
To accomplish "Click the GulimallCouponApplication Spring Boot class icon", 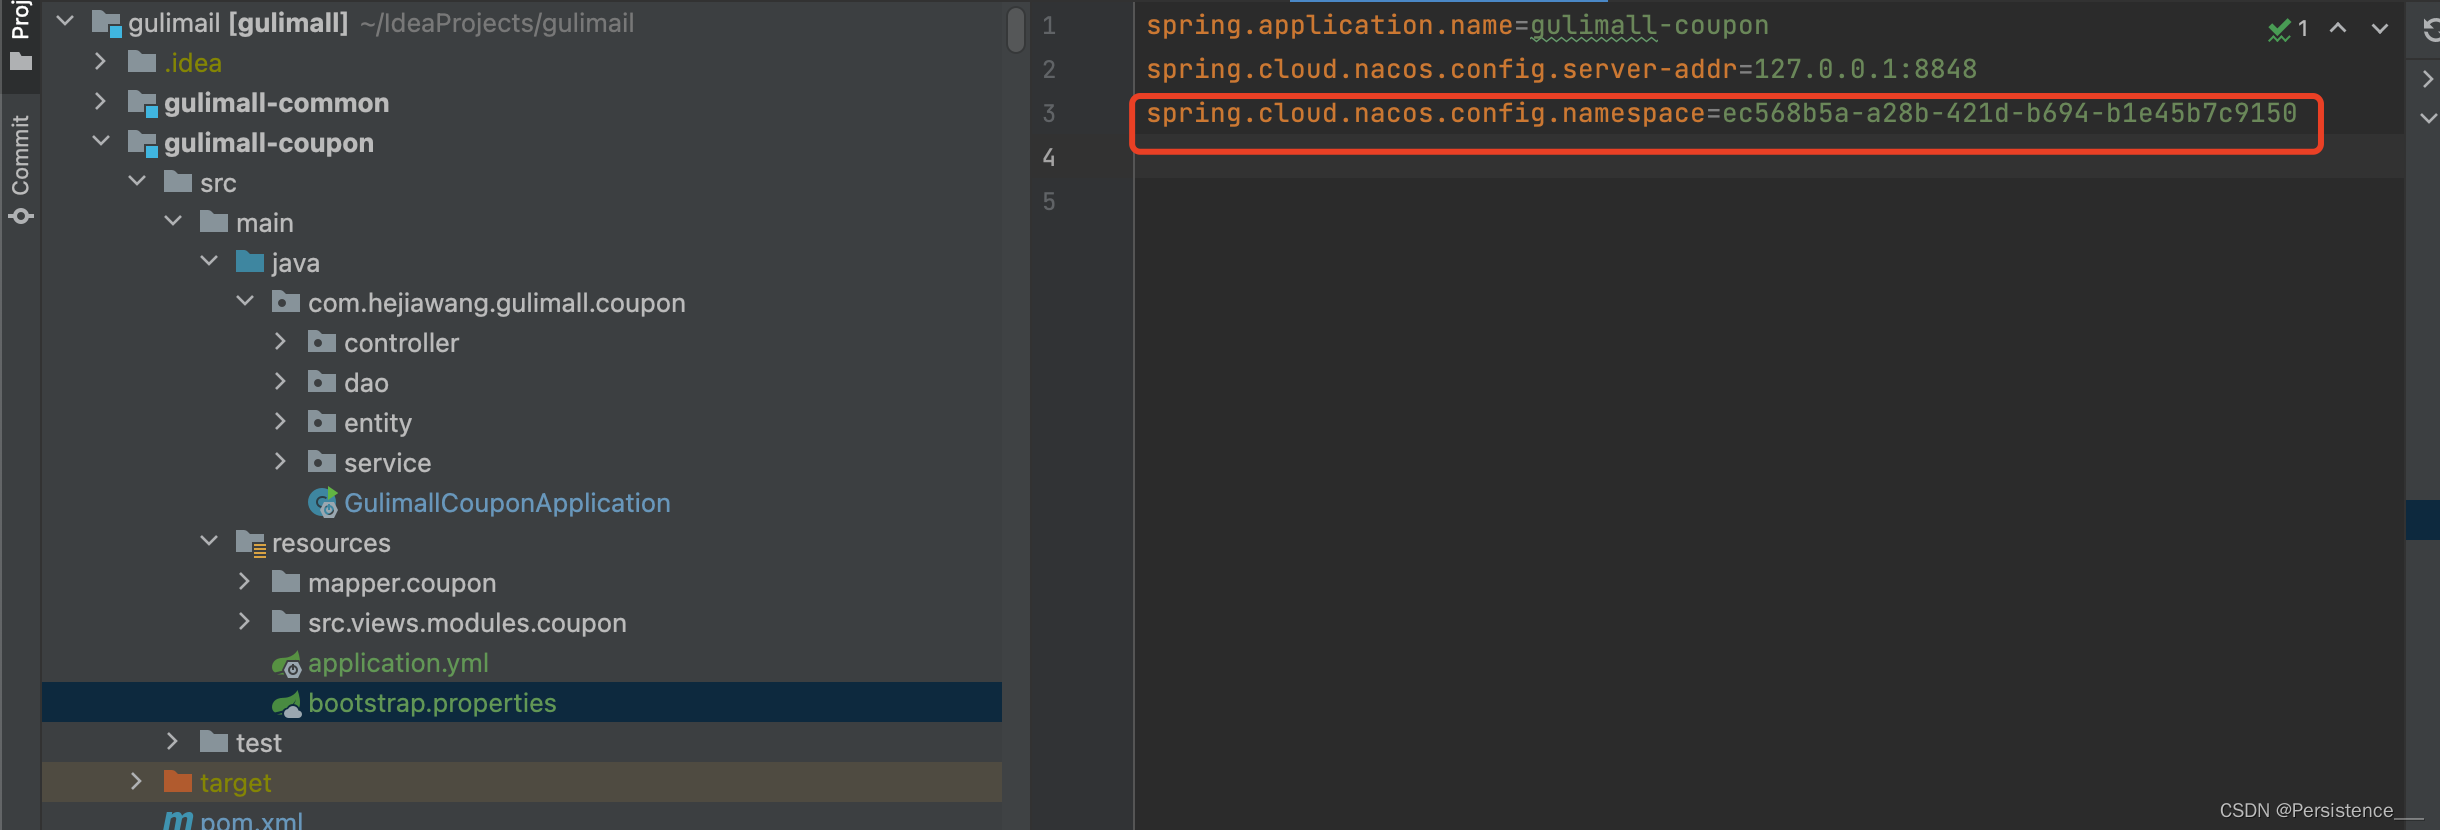I will tap(323, 502).
